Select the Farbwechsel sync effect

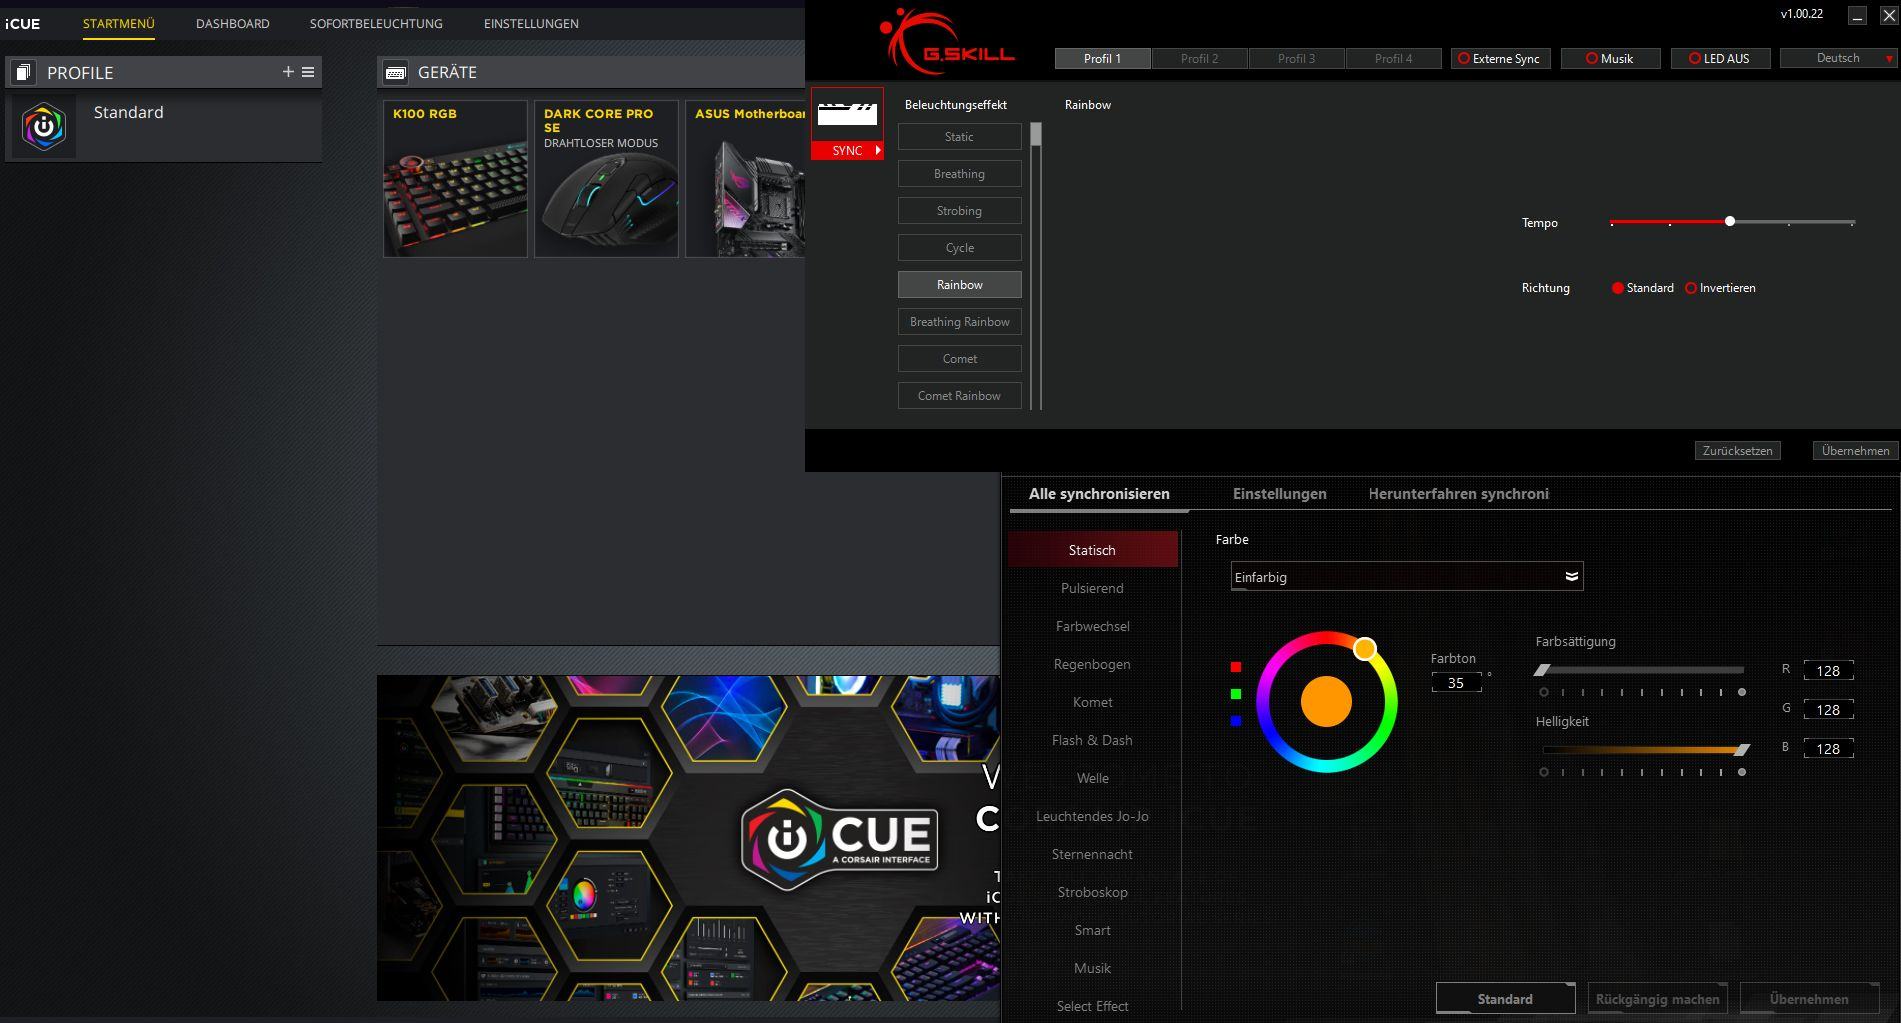1092,626
